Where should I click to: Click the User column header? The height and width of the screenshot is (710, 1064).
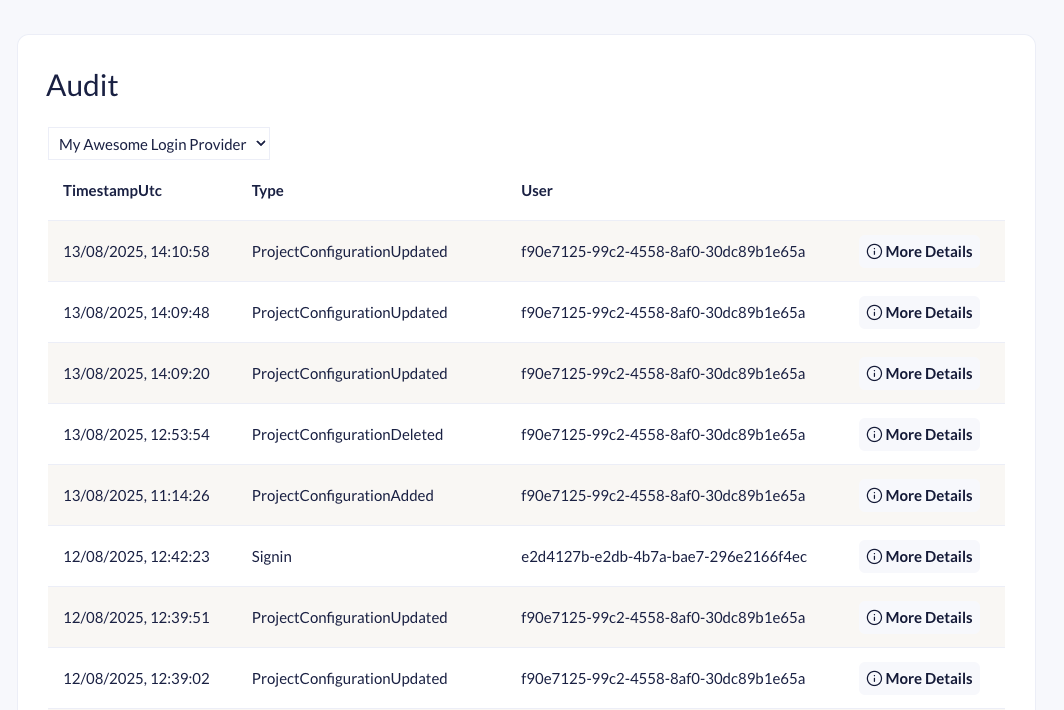pyautogui.click(x=536, y=191)
